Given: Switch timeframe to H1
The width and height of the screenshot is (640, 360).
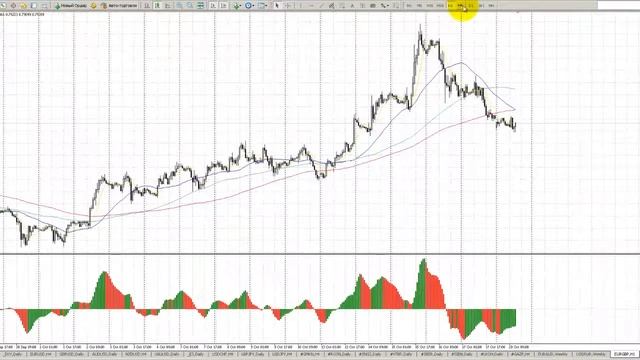Looking at the screenshot, I should (451, 6).
